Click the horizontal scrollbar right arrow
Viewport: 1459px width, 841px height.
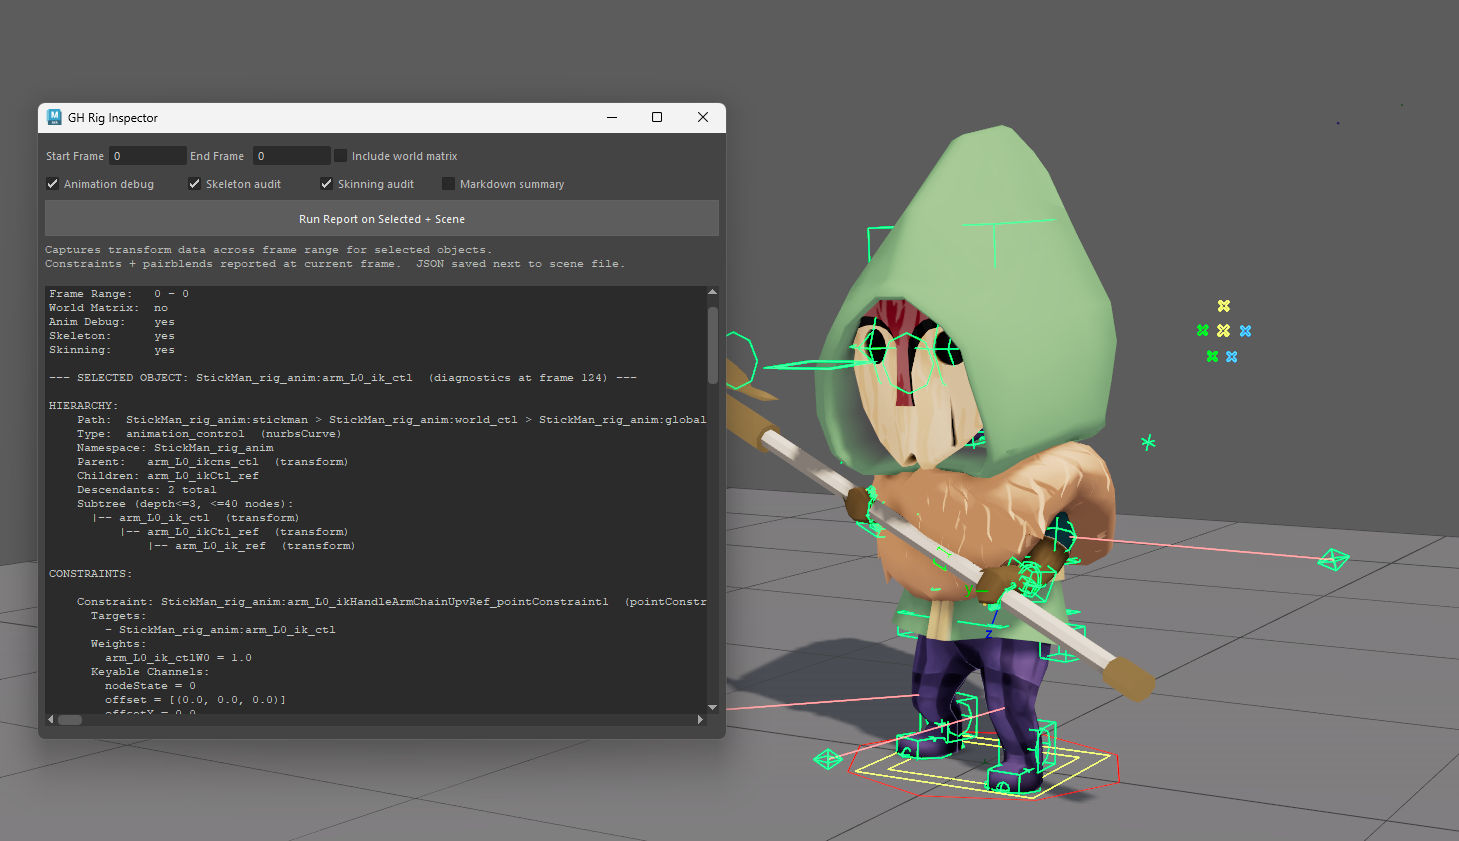(x=700, y=719)
